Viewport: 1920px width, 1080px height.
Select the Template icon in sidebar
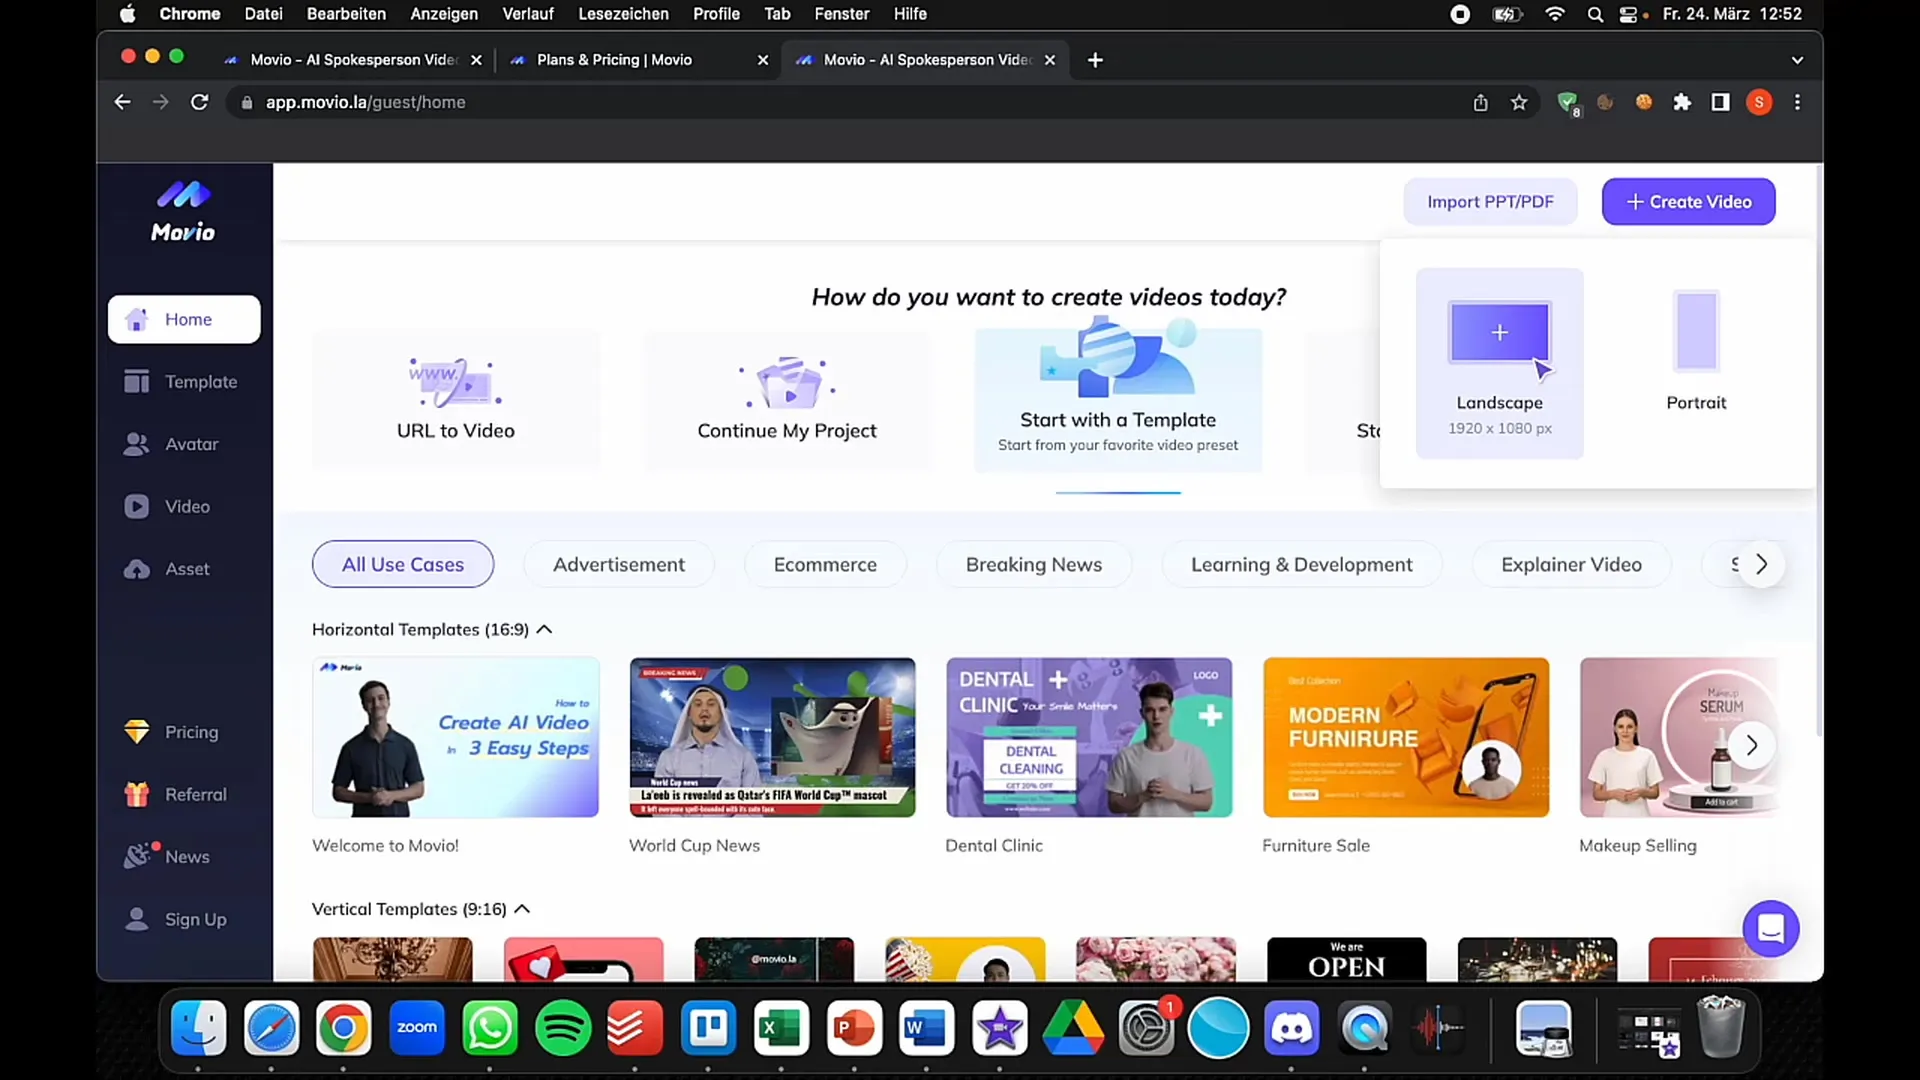(136, 381)
